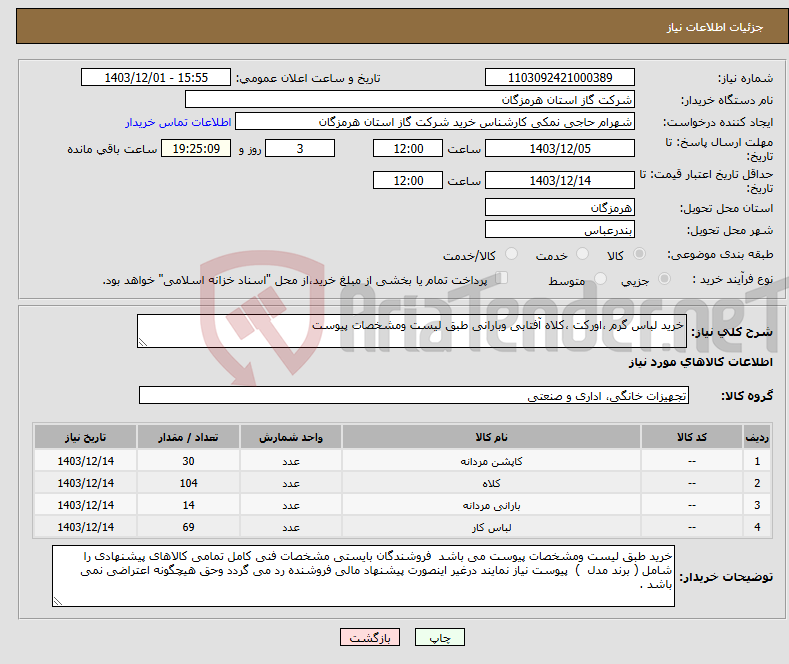
Task: Click the نام کالا column header
Action: 491,437
